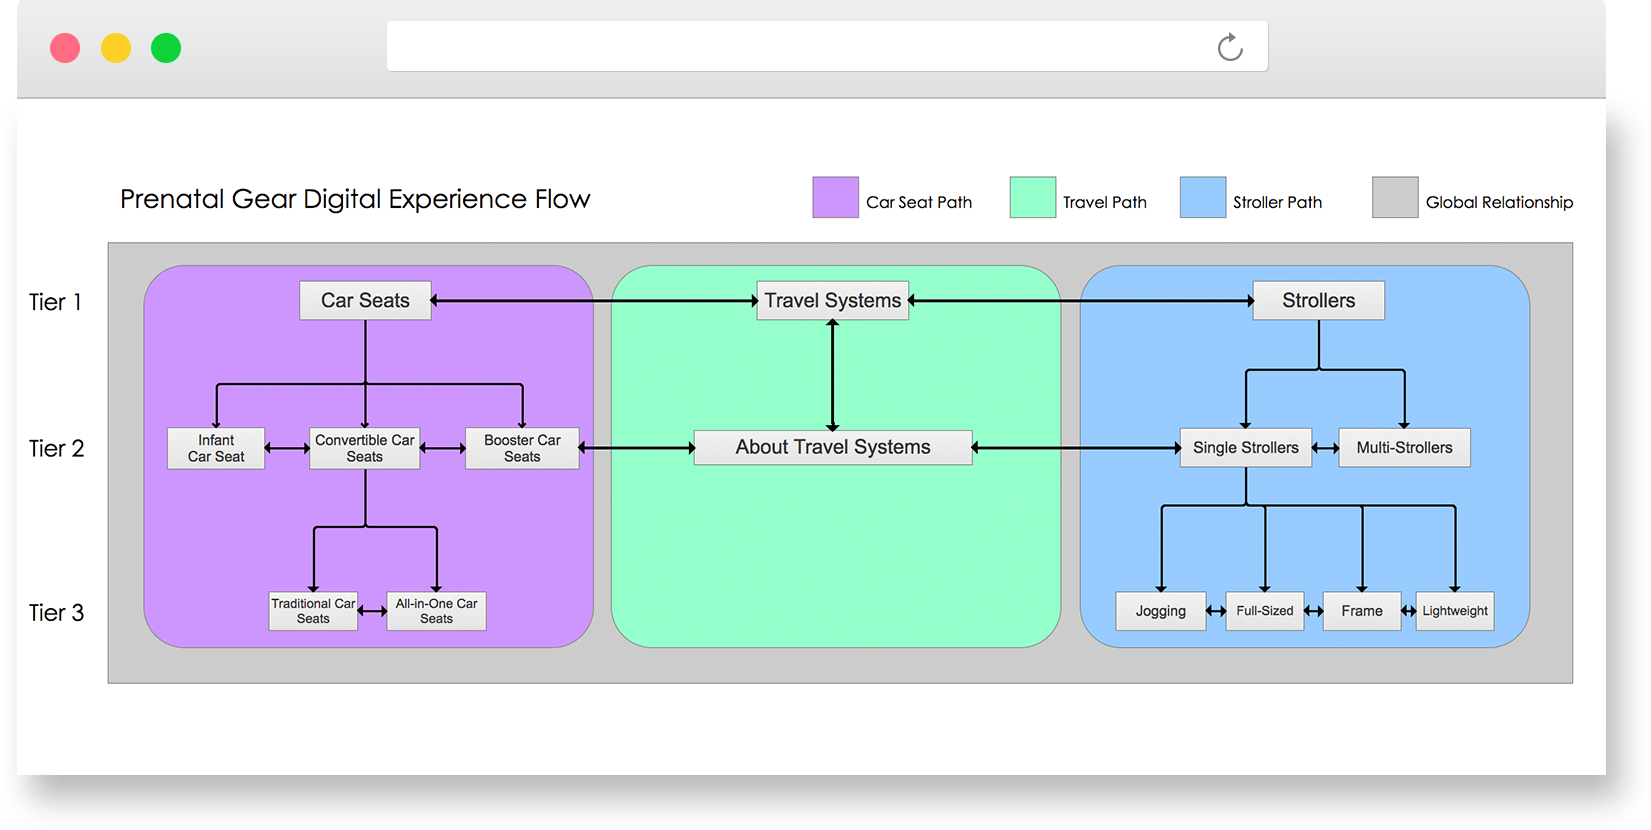Select the Strollers node
Viewport: 1651px width, 830px height.
coord(1319,300)
